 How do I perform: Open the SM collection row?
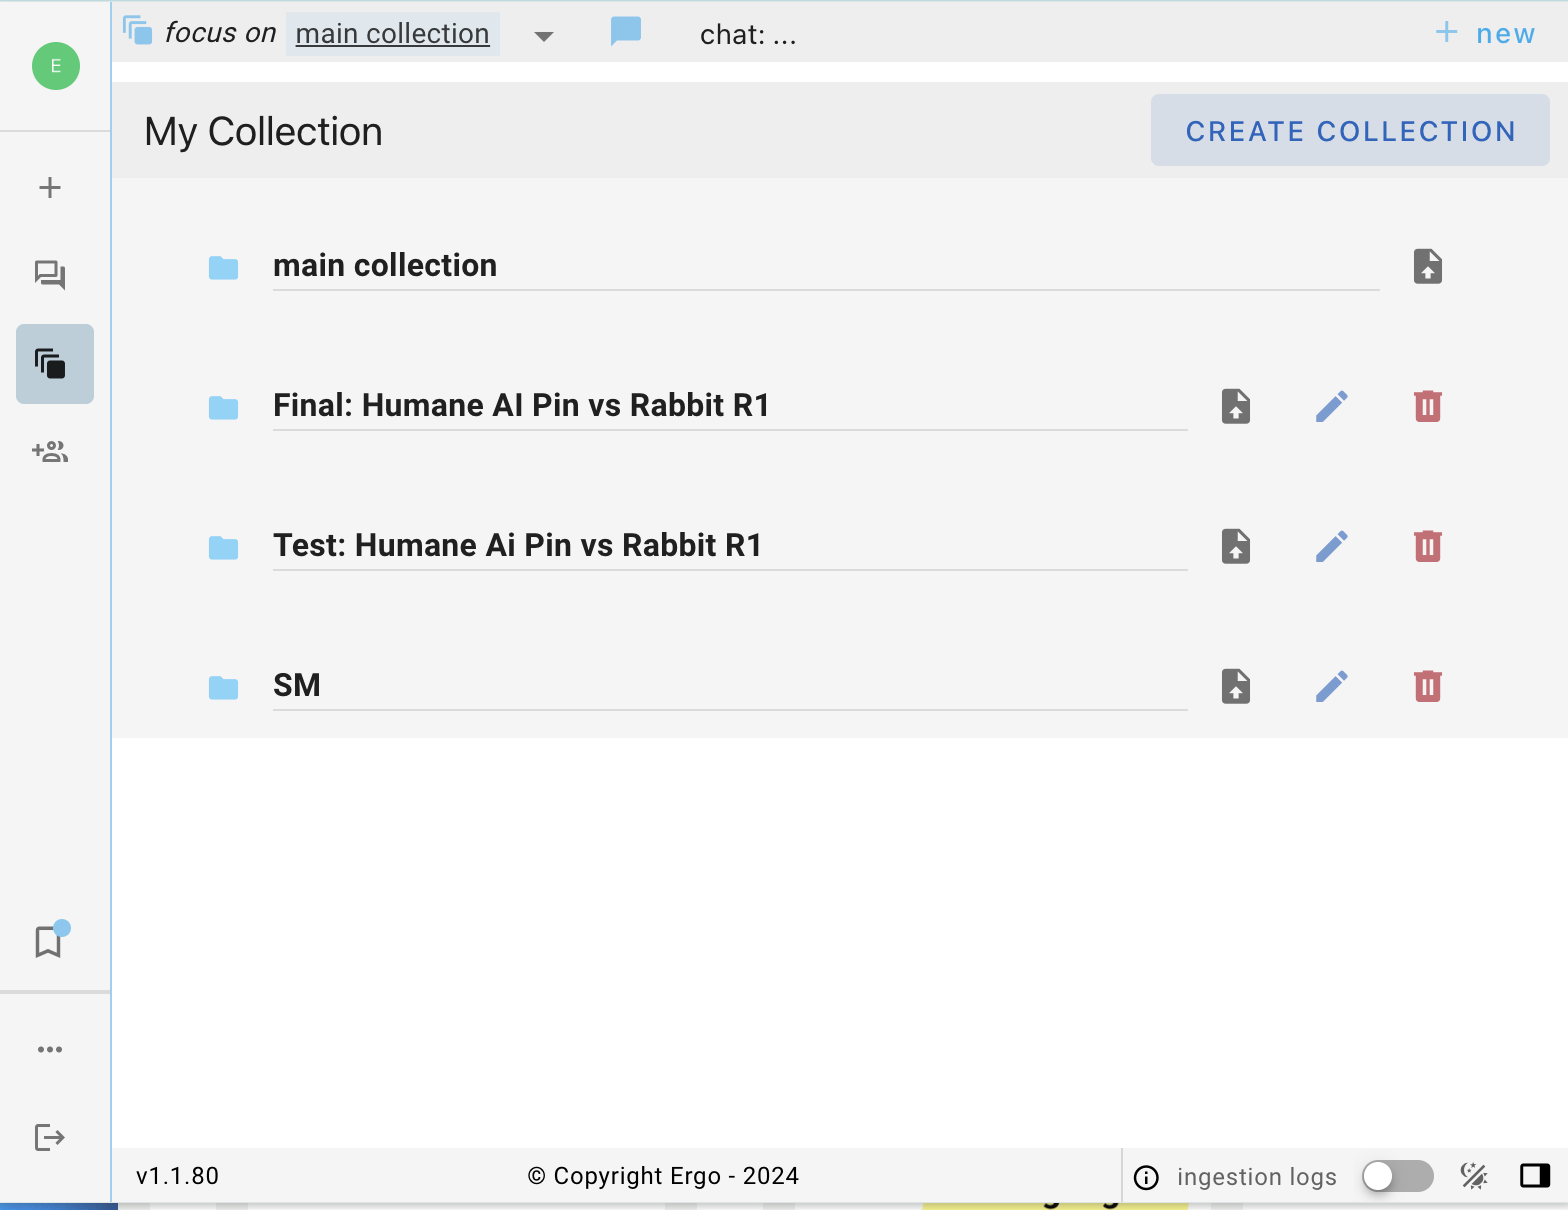pyautogui.click(x=730, y=685)
